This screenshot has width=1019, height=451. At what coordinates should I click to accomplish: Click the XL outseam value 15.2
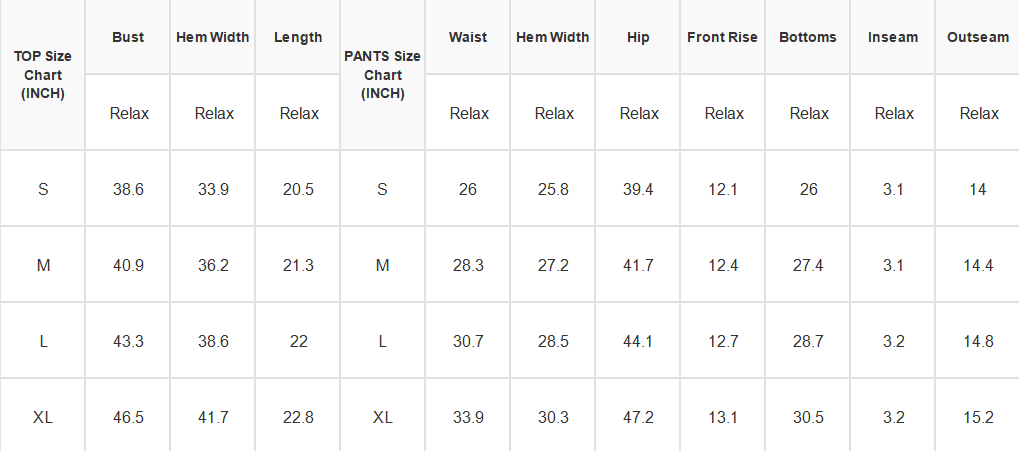tap(977, 417)
